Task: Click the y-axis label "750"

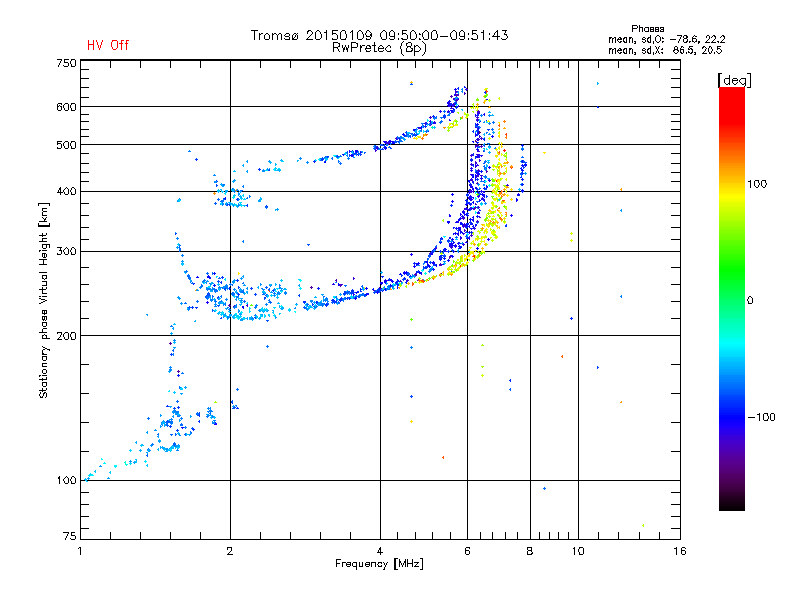Action: pyautogui.click(x=66, y=63)
